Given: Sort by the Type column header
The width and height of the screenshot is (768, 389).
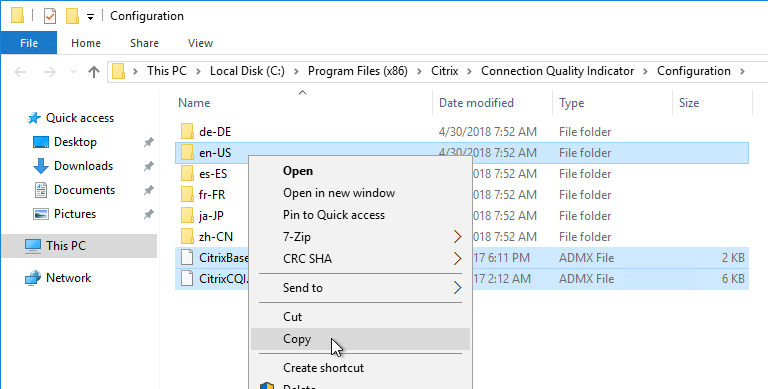Looking at the screenshot, I should click(x=612, y=103).
